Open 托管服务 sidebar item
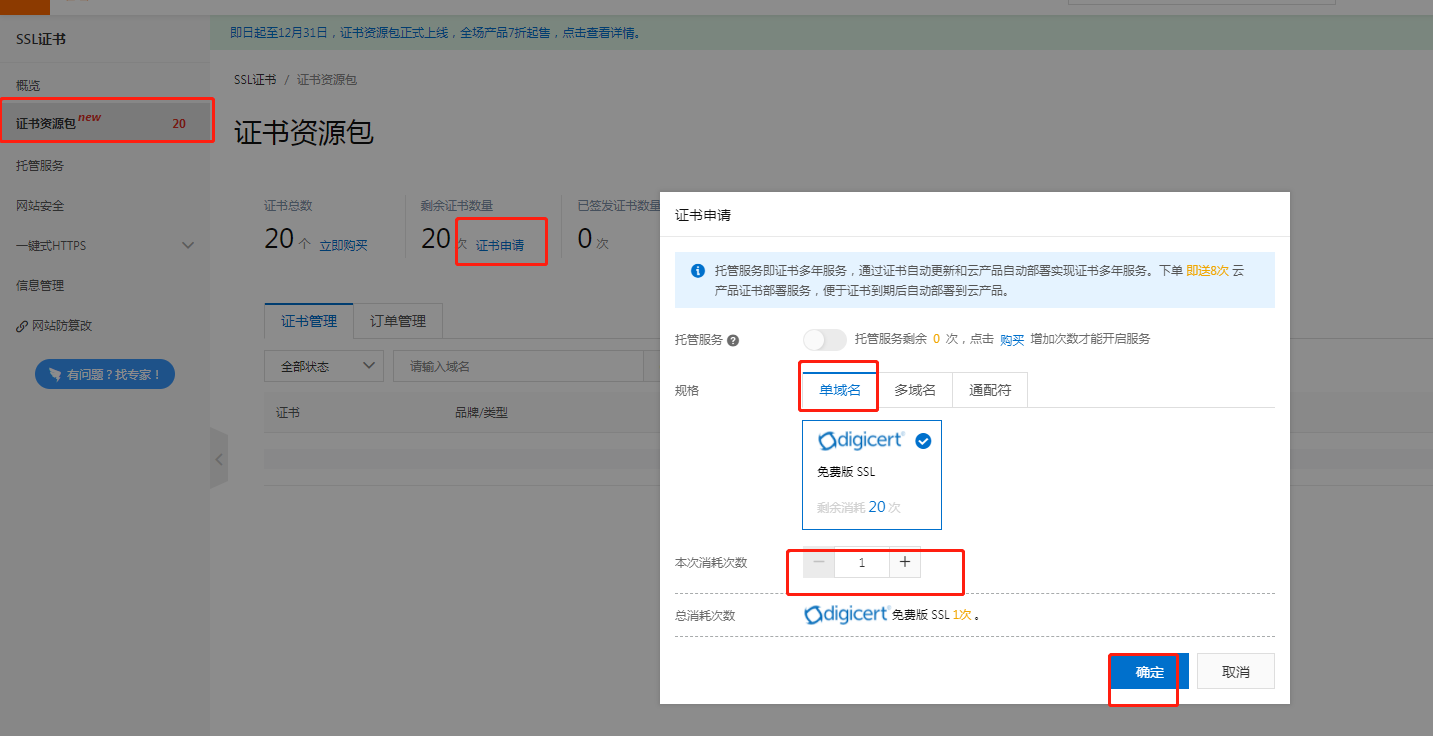The image size is (1433, 736). (x=40, y=166)
